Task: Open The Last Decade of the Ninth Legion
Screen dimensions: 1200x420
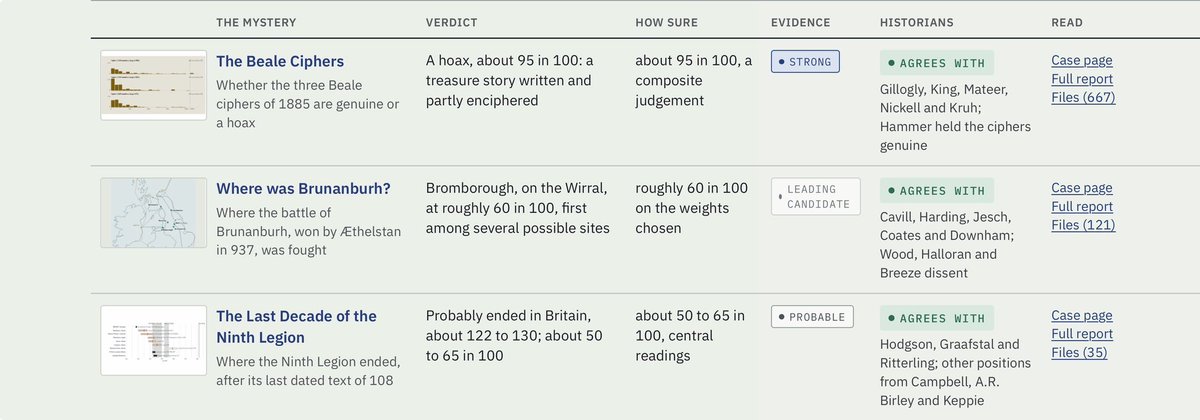Action: 296,327
